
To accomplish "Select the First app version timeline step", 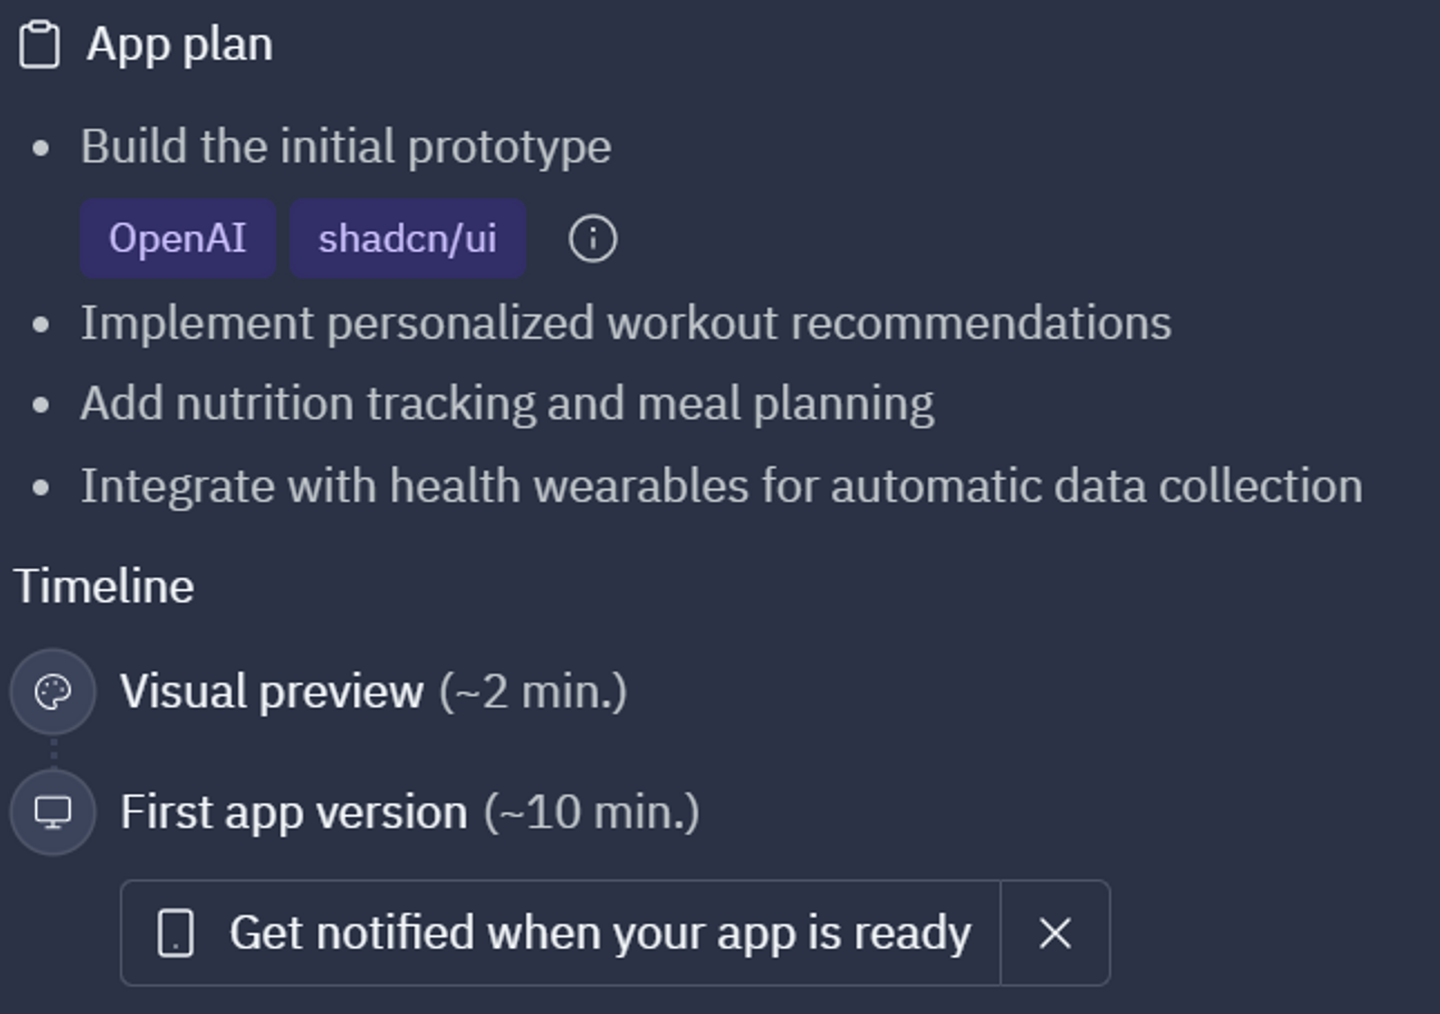I will point(293,812).
